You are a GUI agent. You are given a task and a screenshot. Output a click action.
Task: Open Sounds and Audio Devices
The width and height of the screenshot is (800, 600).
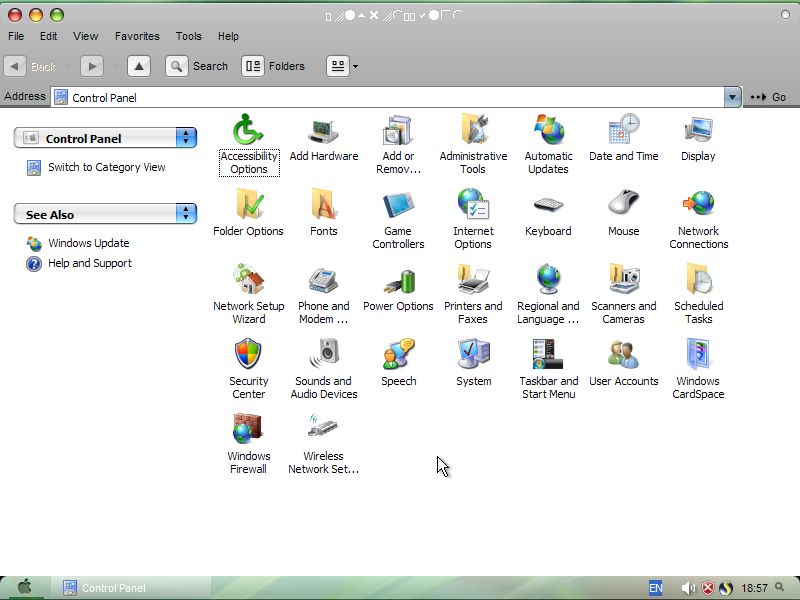(x=323, y=369)
